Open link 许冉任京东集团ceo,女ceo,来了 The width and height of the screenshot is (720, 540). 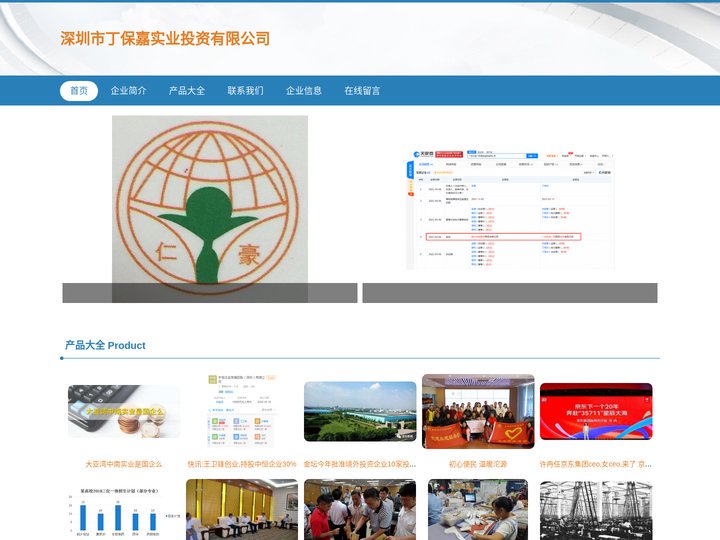pyautogui.click(x=596, y=464)
